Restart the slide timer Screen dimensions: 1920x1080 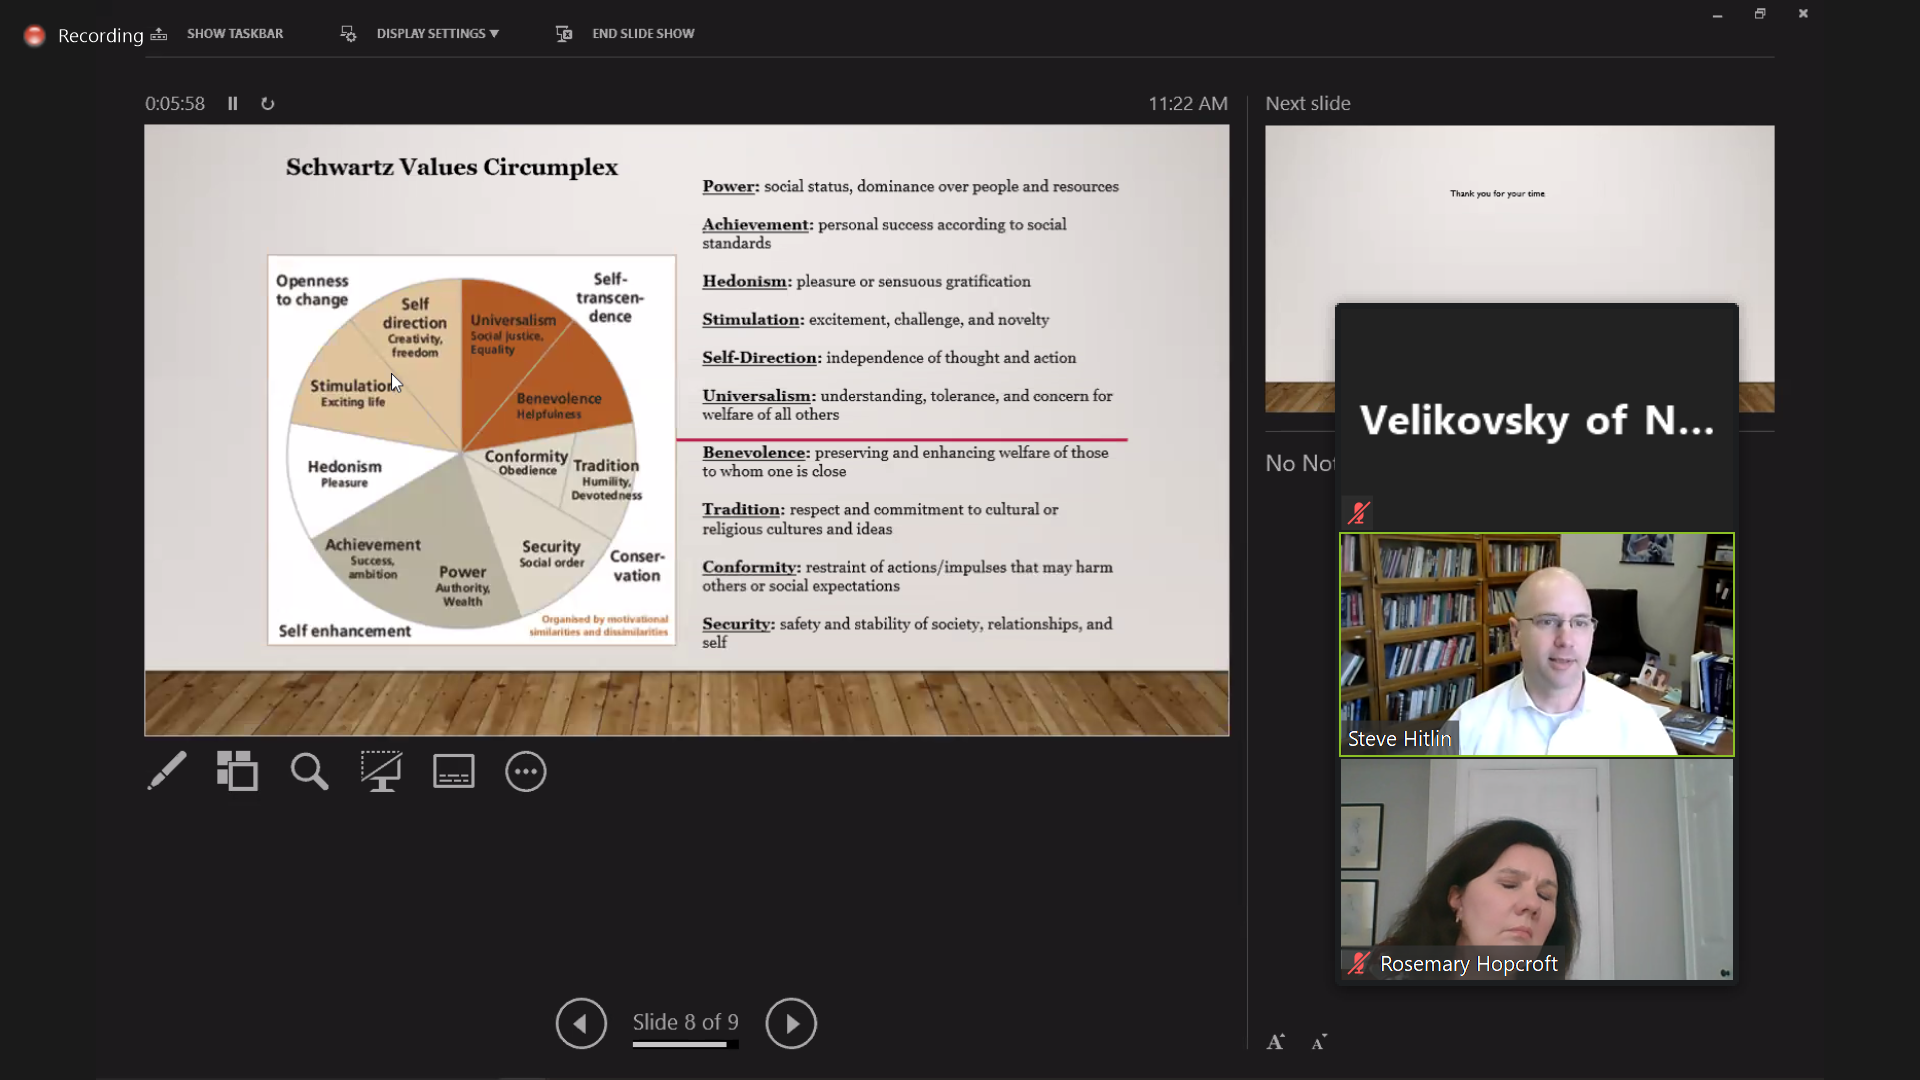[267, 103]
